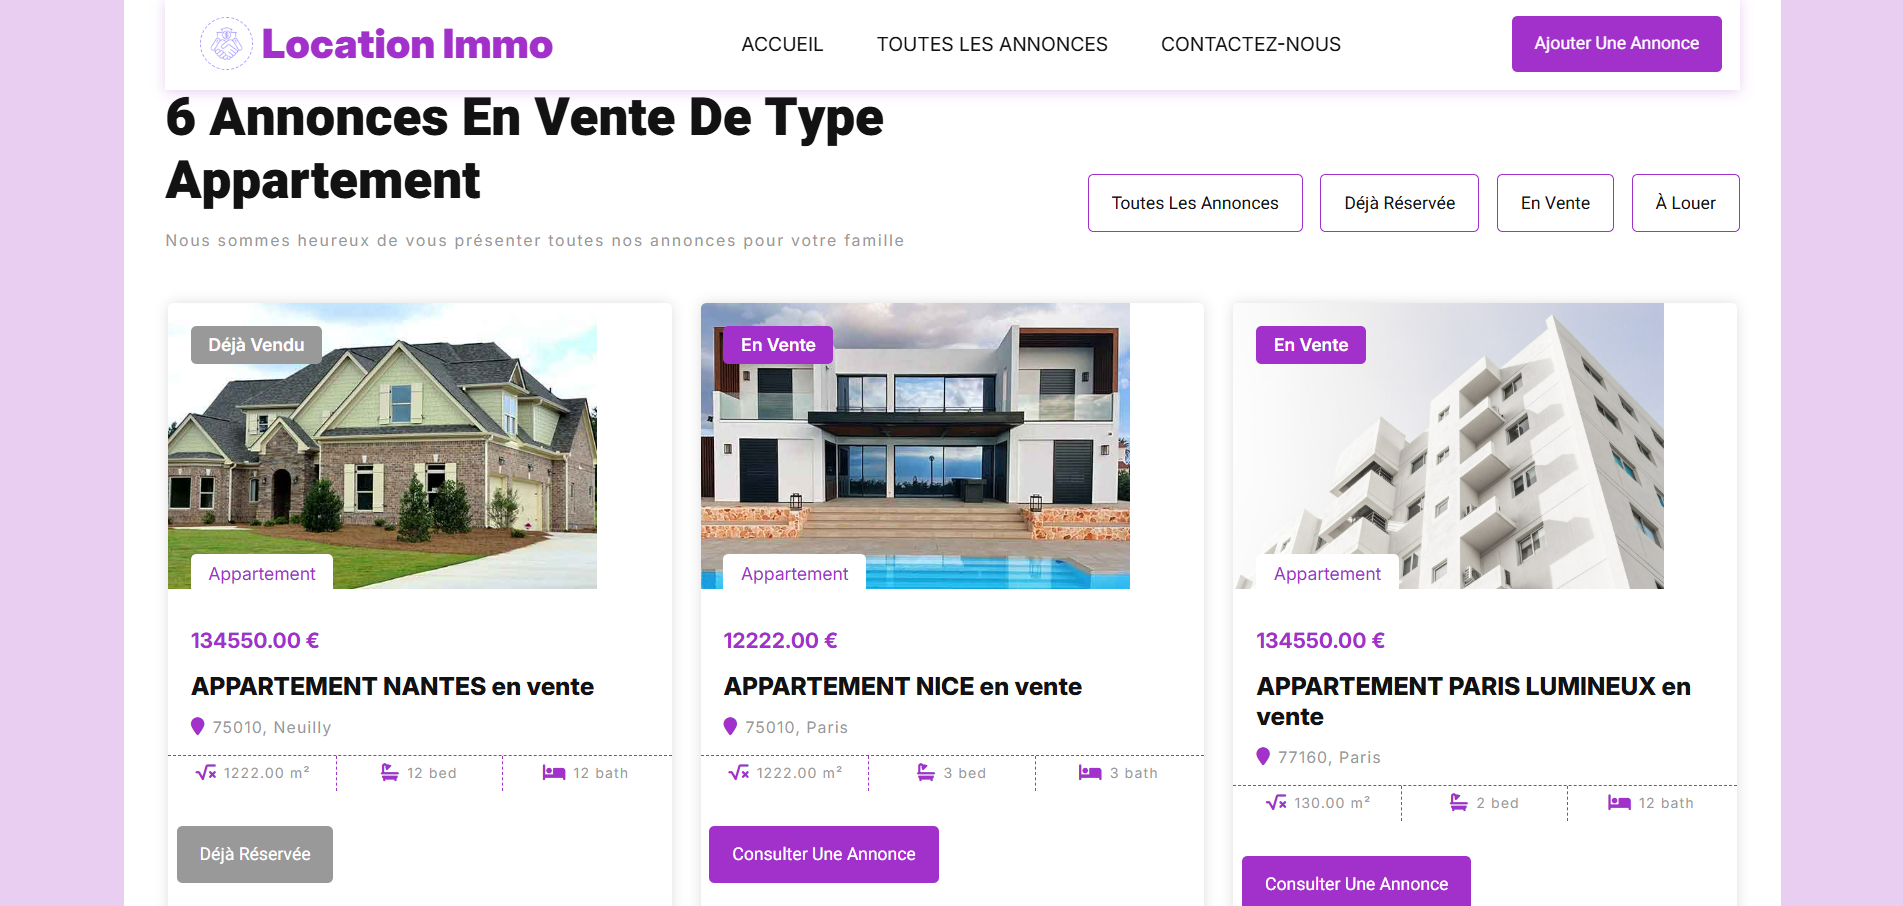This screenshot has width=1903, height=906.
Task: Open the CONTACTEZ-NOUS menu link
Action: coord(1251,44)
